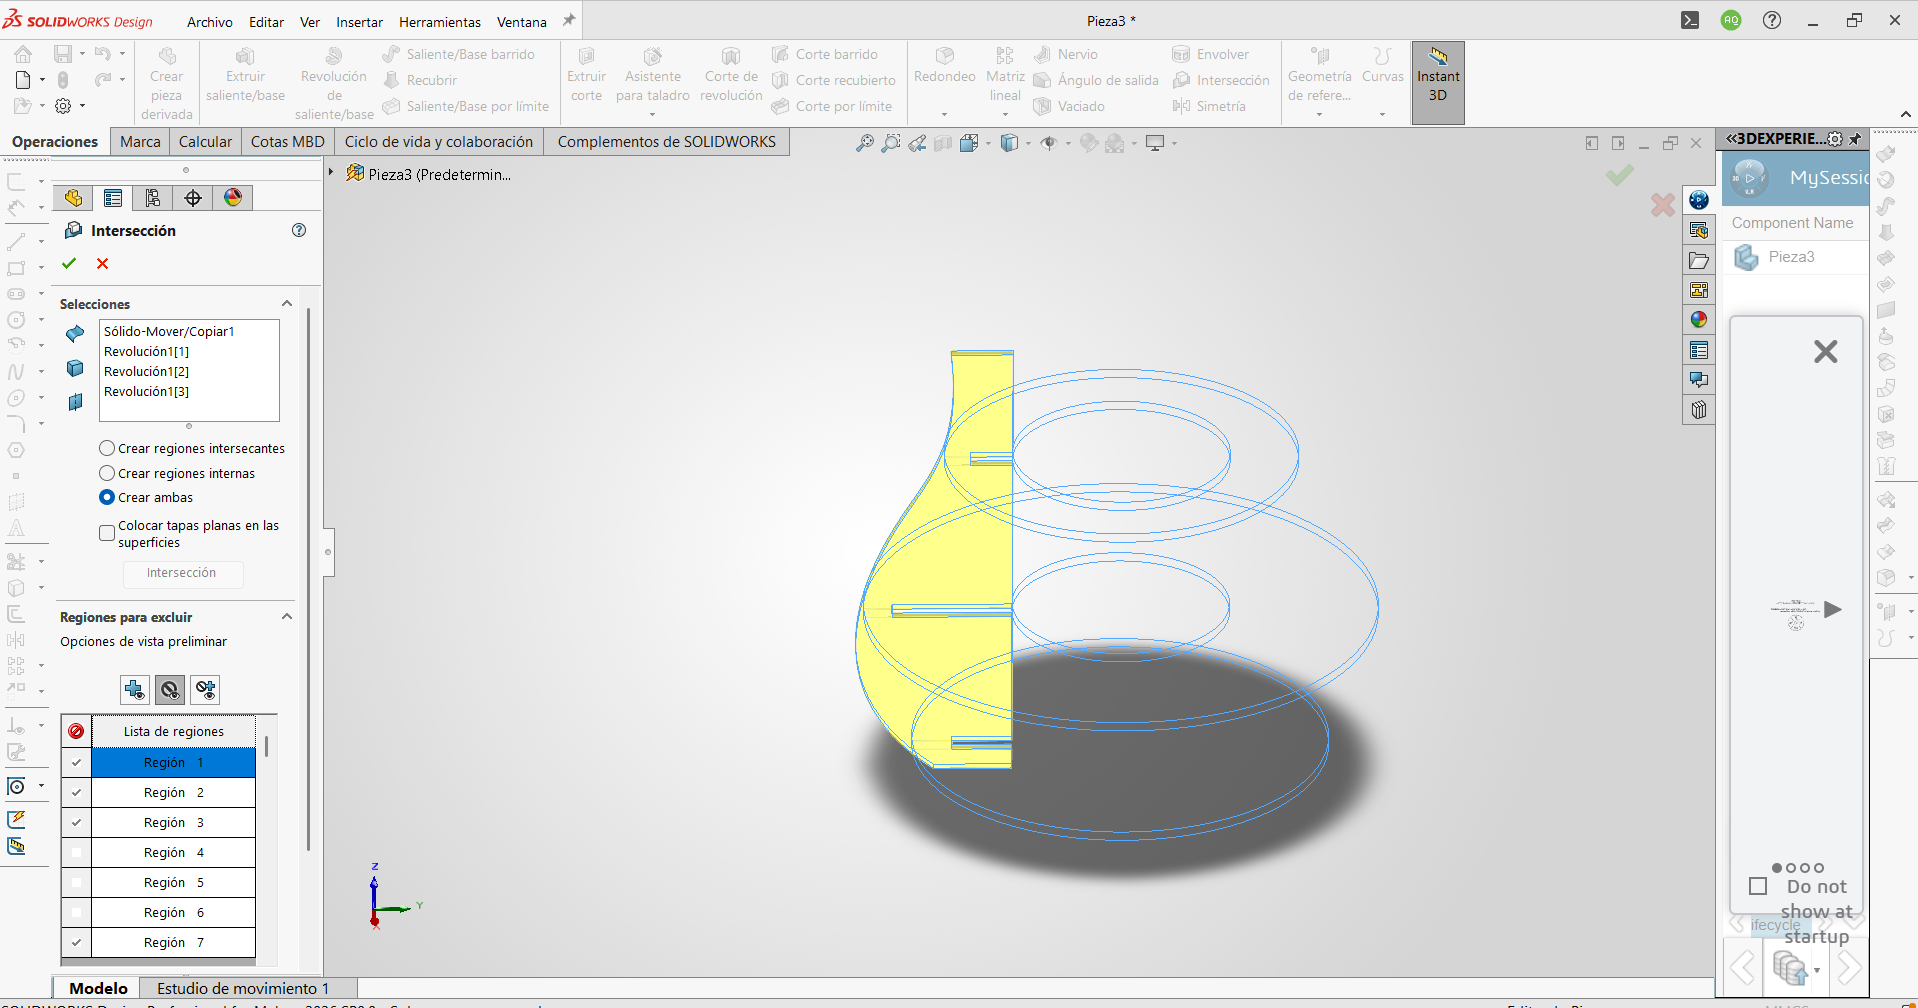Click the show included regions preview icon
This screenshot has height=1008, width=1918.
pyautogui.click(x=134, y=689)
